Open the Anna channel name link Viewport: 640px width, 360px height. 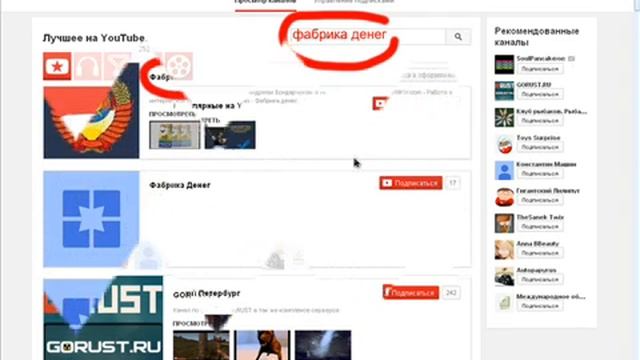[x=538, y=244]
